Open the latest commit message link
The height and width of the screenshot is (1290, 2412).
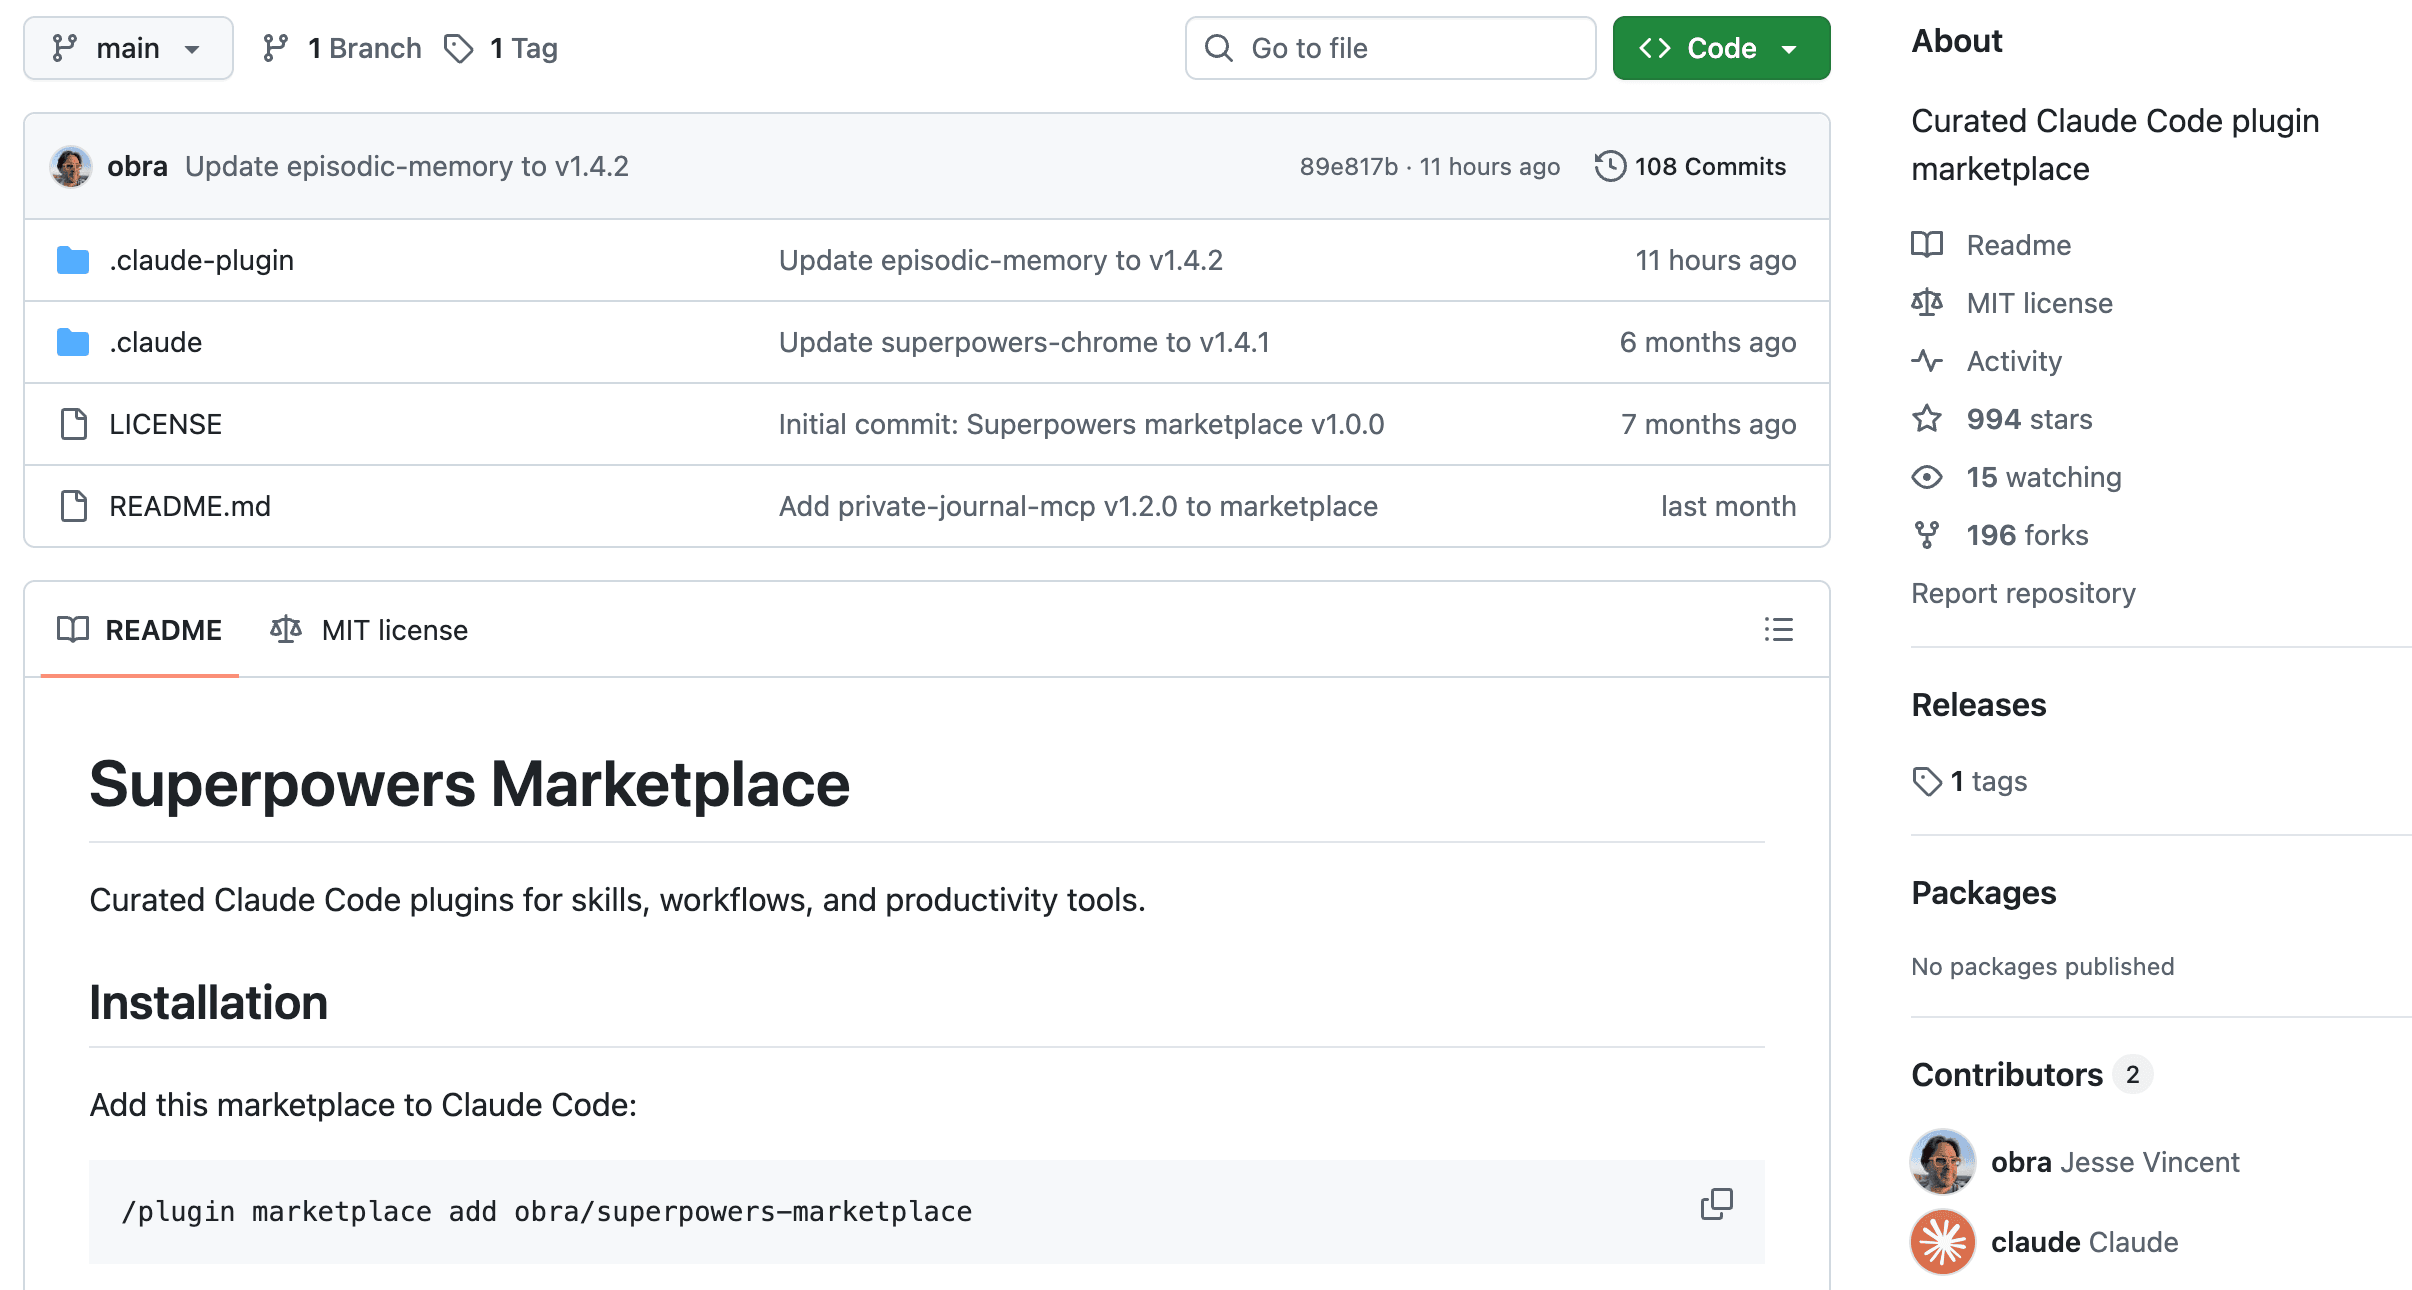point(407,166)
